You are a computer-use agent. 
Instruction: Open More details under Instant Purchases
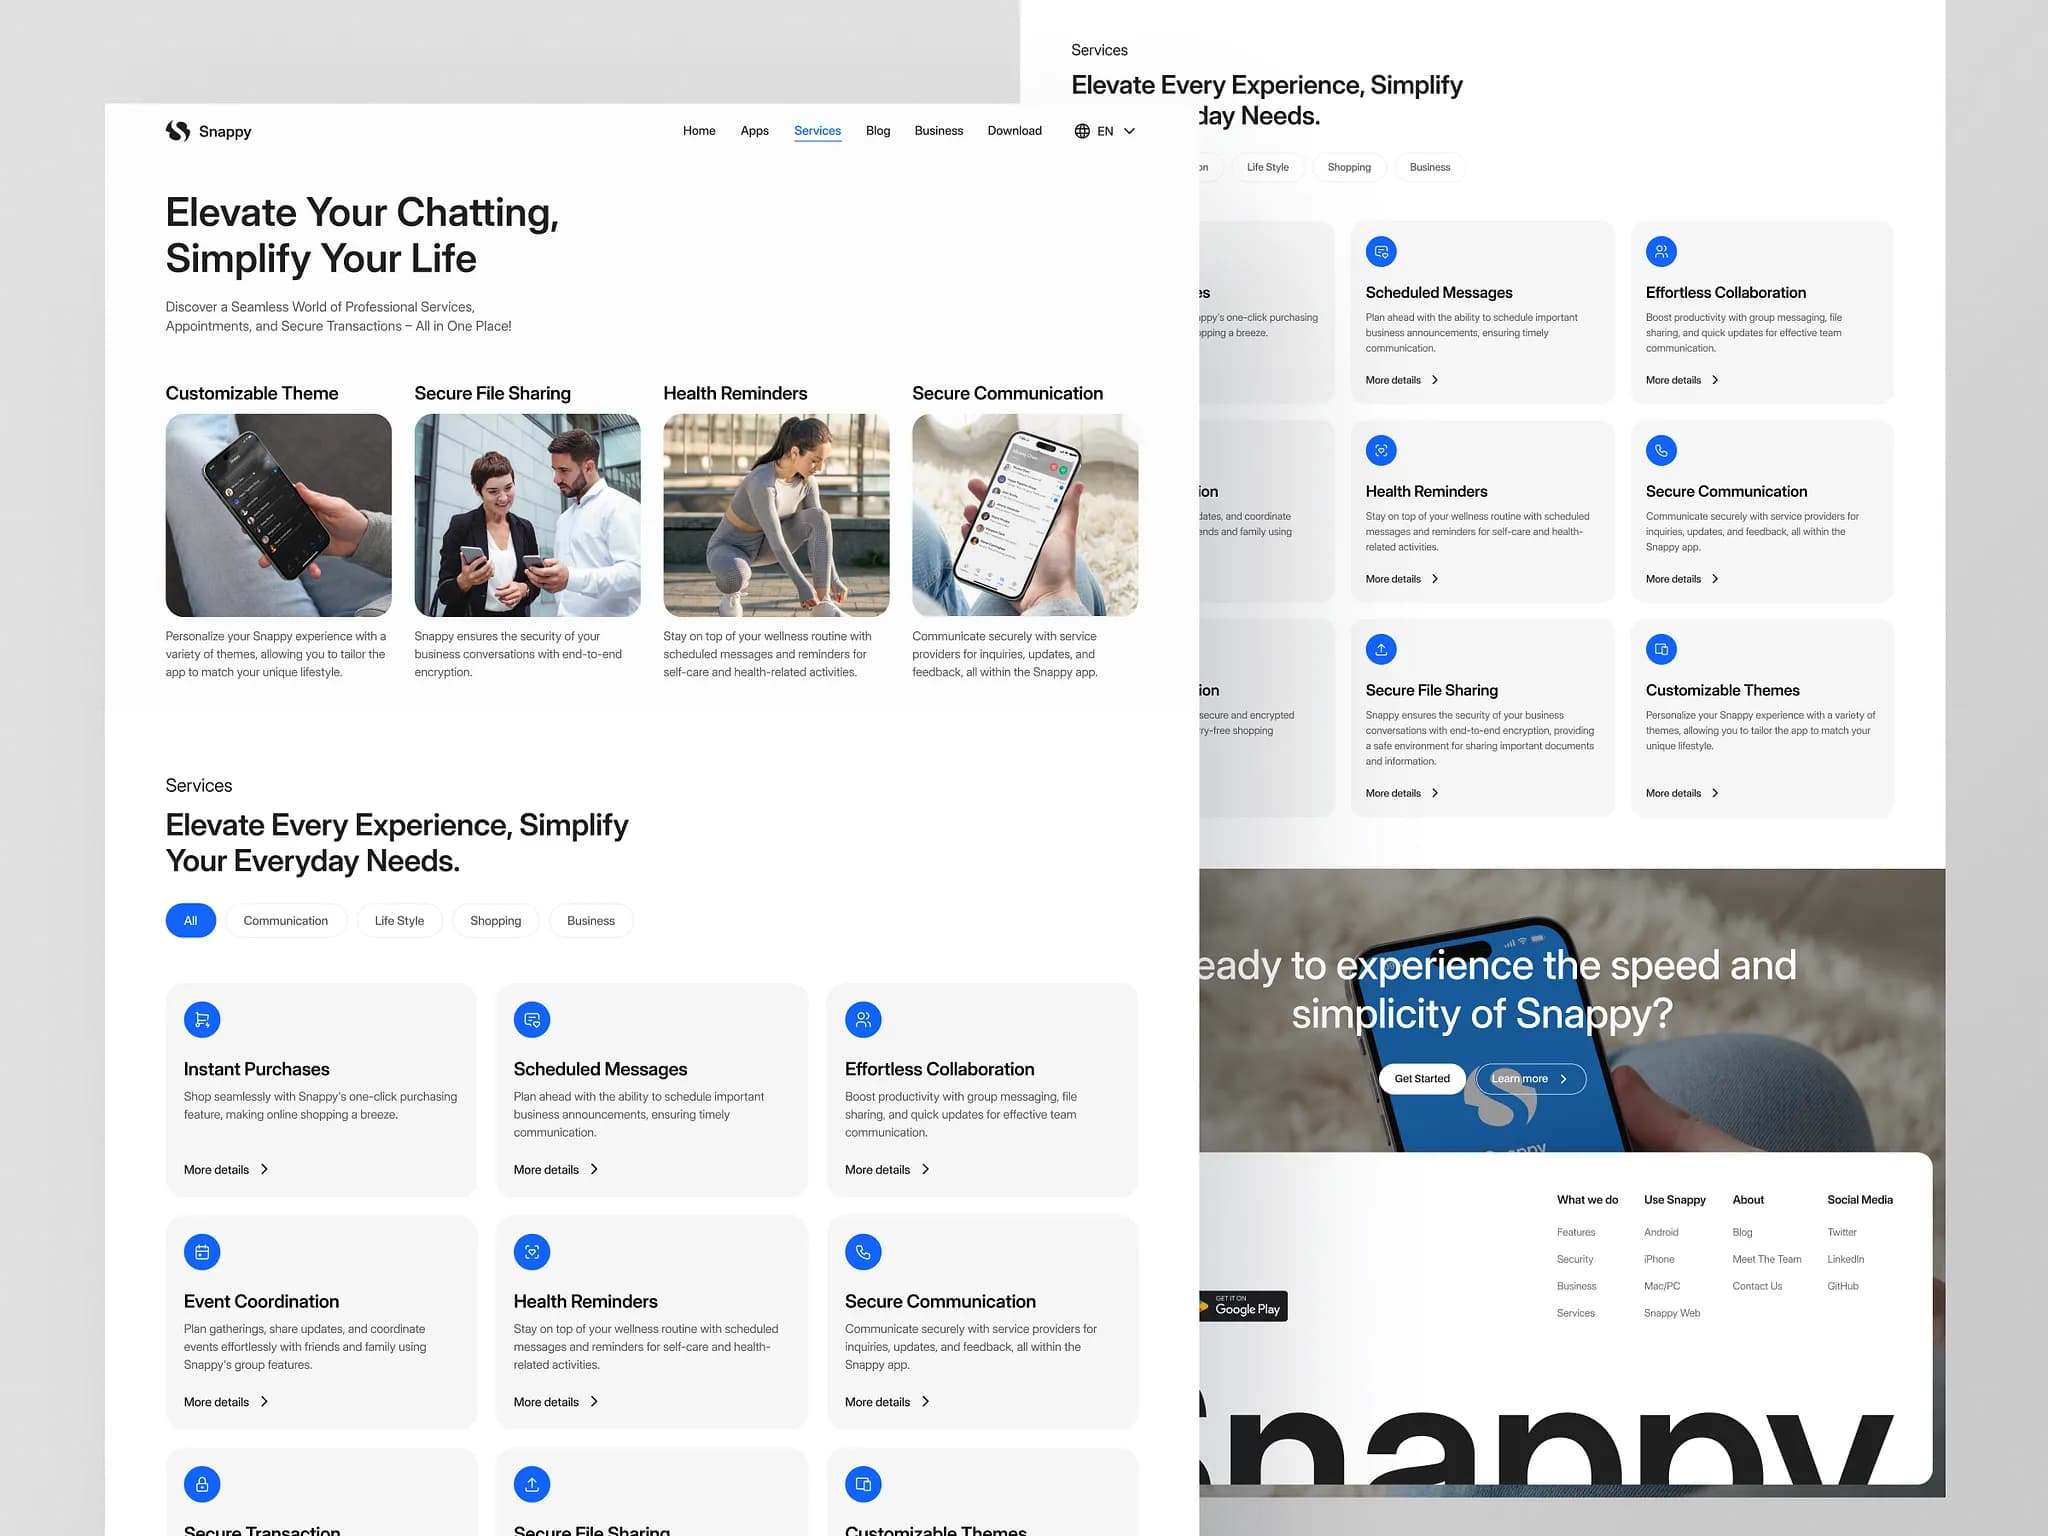click(x=226, y=1169)
